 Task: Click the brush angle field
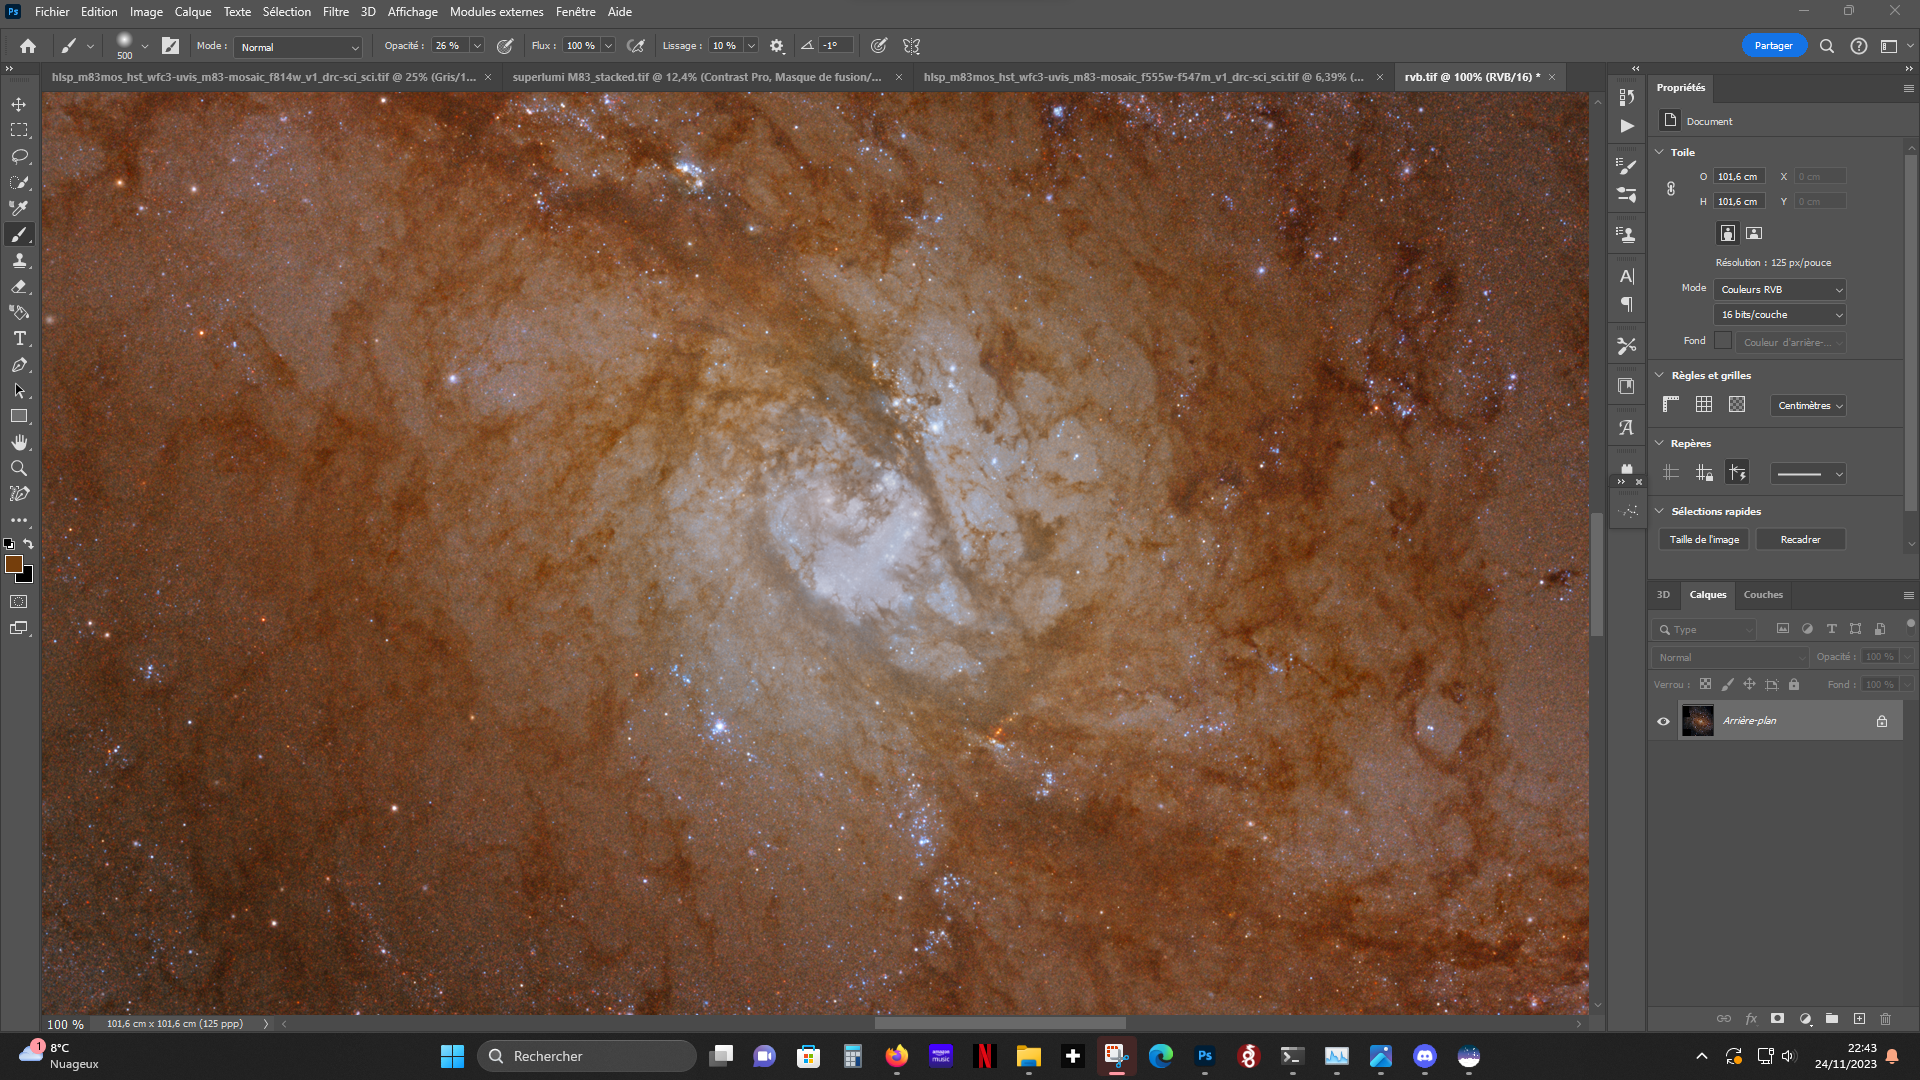click(x=836, y=46)
